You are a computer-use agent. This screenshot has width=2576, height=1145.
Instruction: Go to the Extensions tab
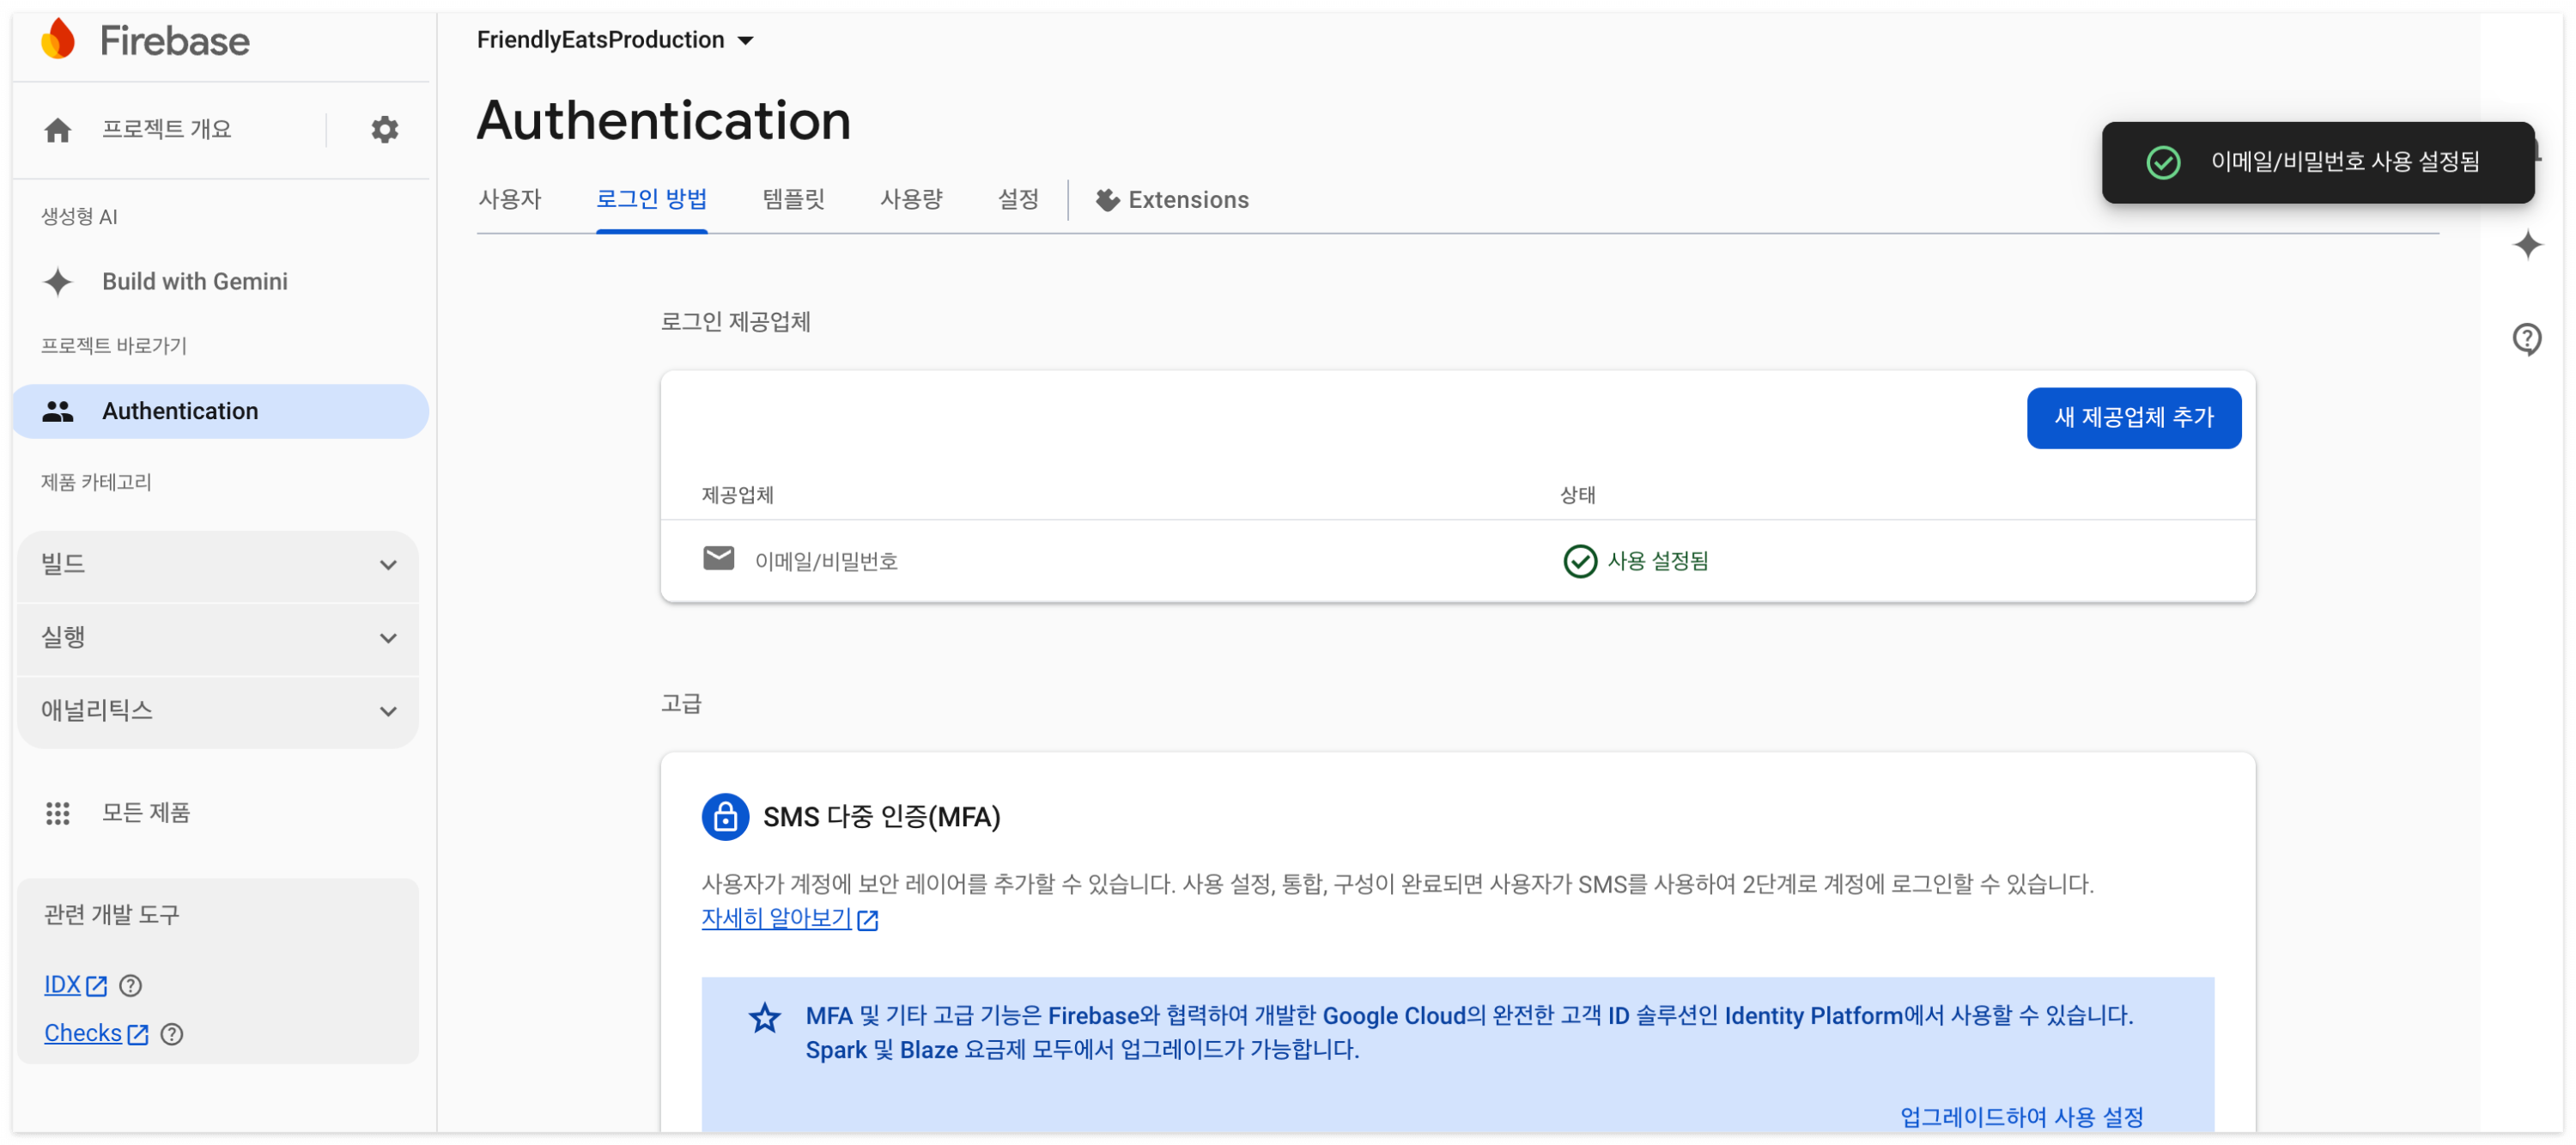click(1172, 200)
